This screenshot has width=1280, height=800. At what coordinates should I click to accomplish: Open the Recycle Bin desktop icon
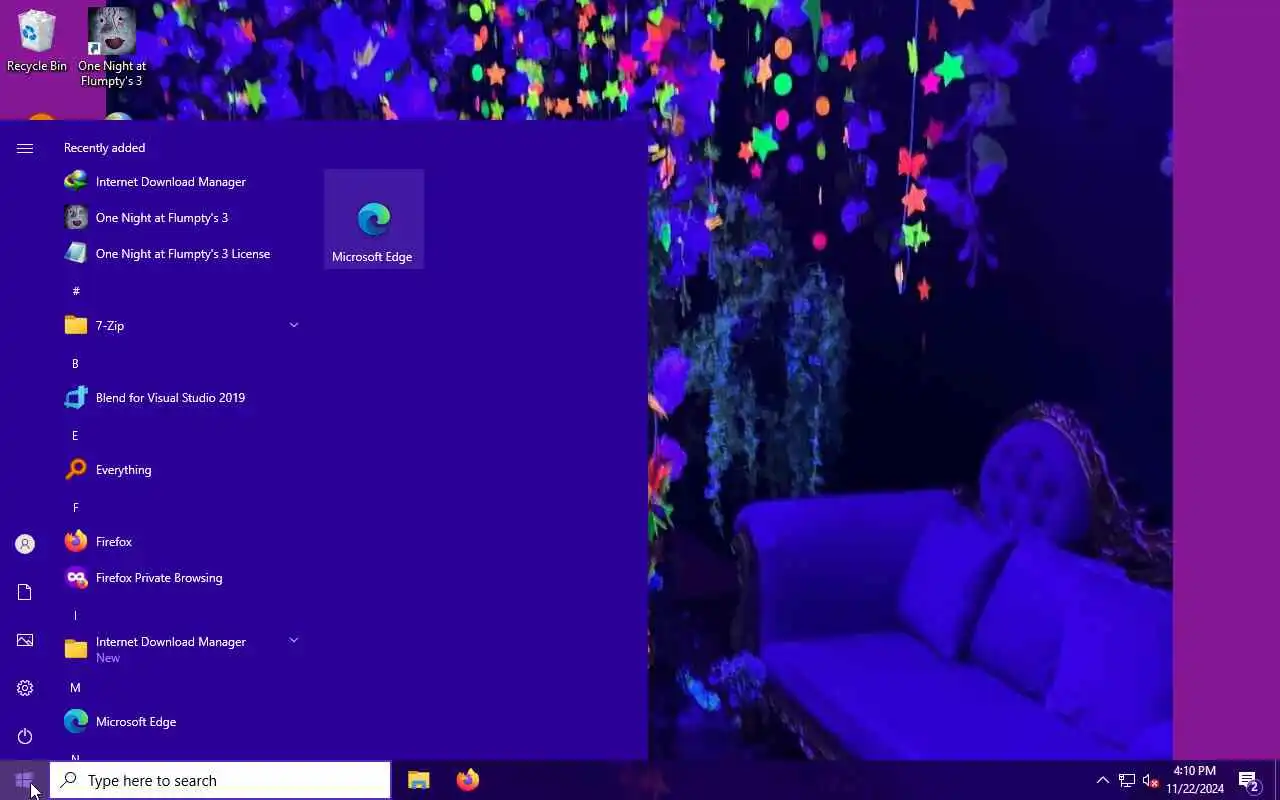click(x=37, y=41)
